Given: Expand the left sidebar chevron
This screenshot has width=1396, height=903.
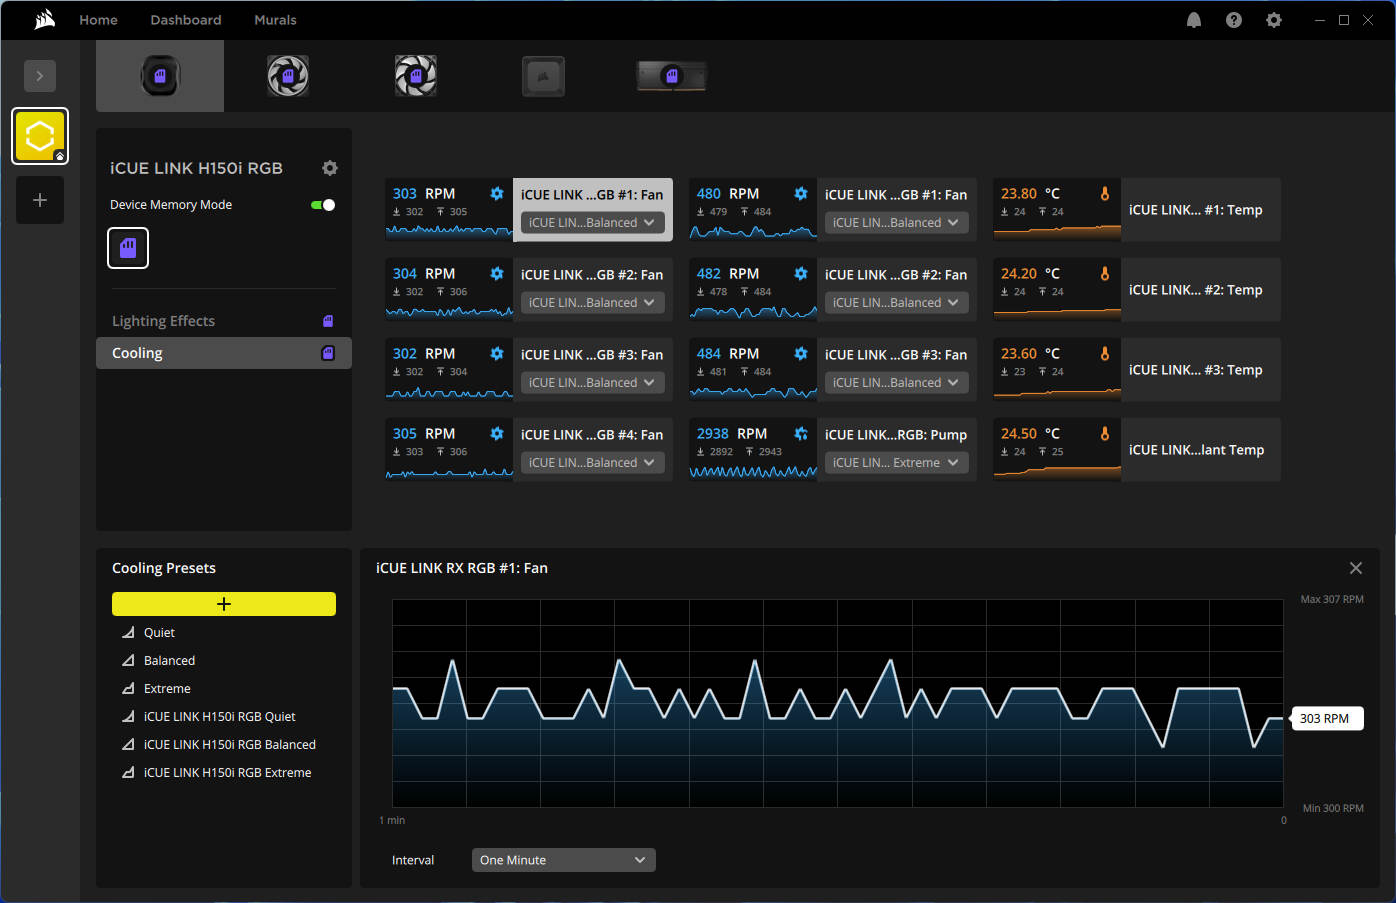Looking at the screenshot, I should pos(40,76).
